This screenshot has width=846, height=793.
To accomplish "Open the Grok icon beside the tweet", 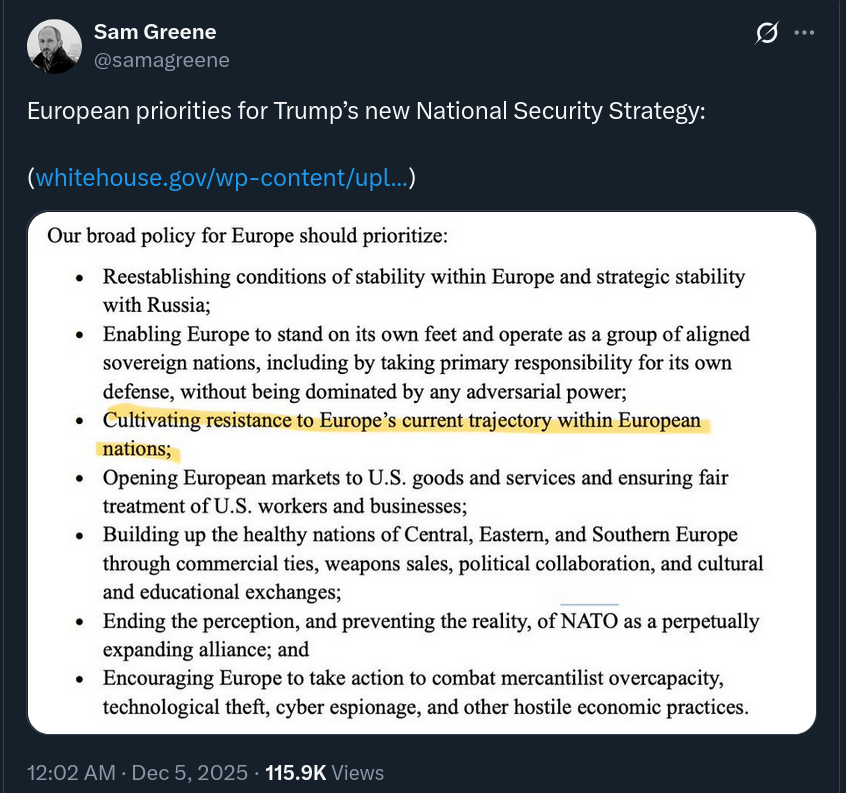I will pos(766,34).
